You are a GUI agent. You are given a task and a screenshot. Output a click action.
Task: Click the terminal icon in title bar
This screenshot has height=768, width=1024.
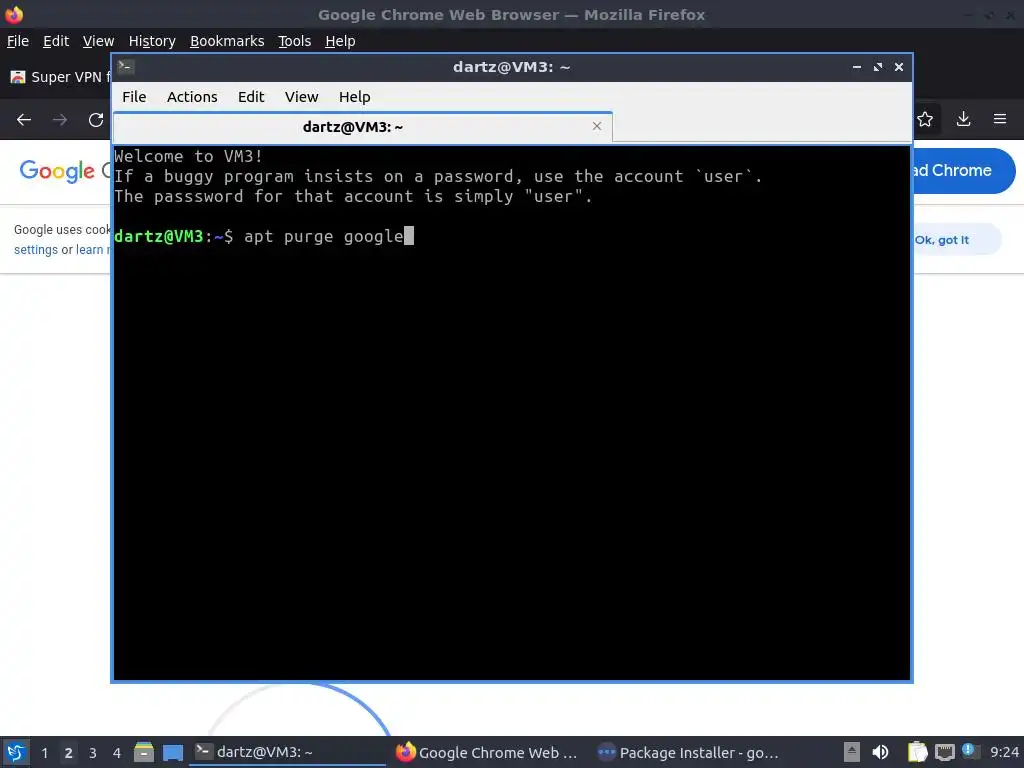pos(126,66)
